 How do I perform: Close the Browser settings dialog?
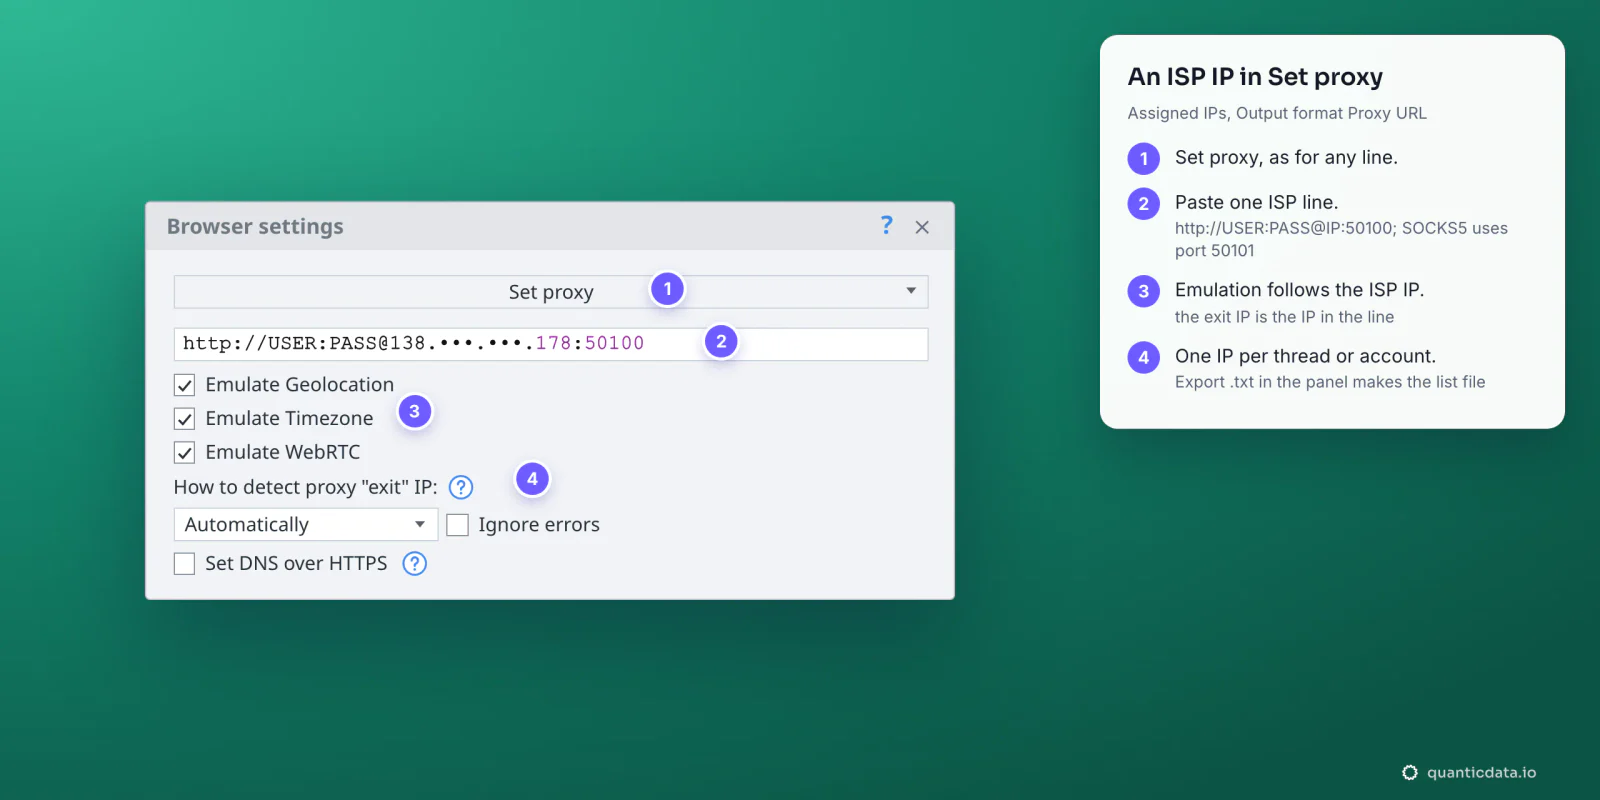pyautogui.click(x=922, y=227)
